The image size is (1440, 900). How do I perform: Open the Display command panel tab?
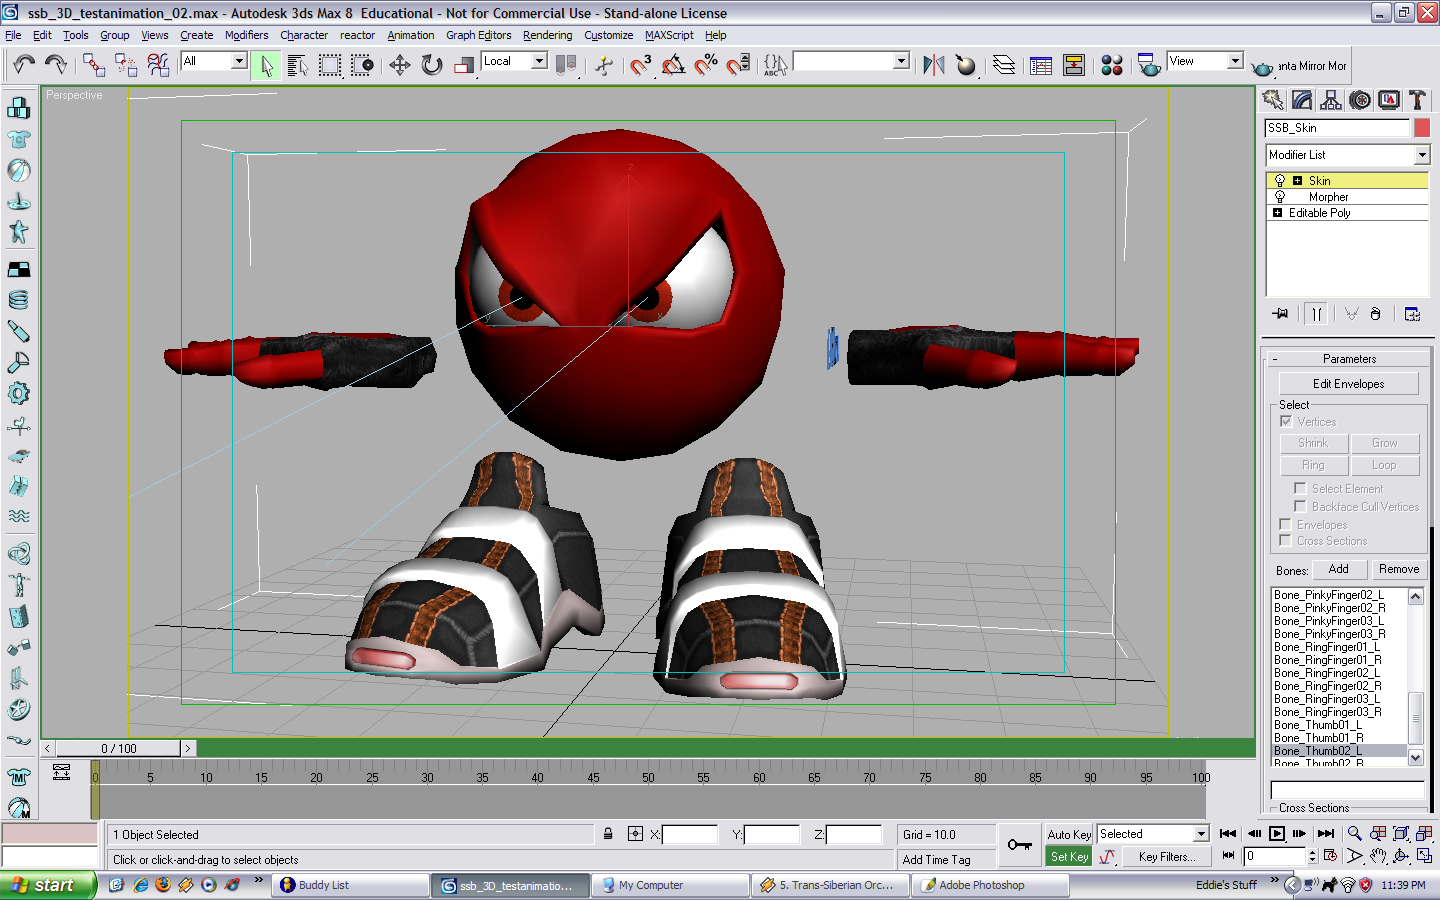point(1388,100)
